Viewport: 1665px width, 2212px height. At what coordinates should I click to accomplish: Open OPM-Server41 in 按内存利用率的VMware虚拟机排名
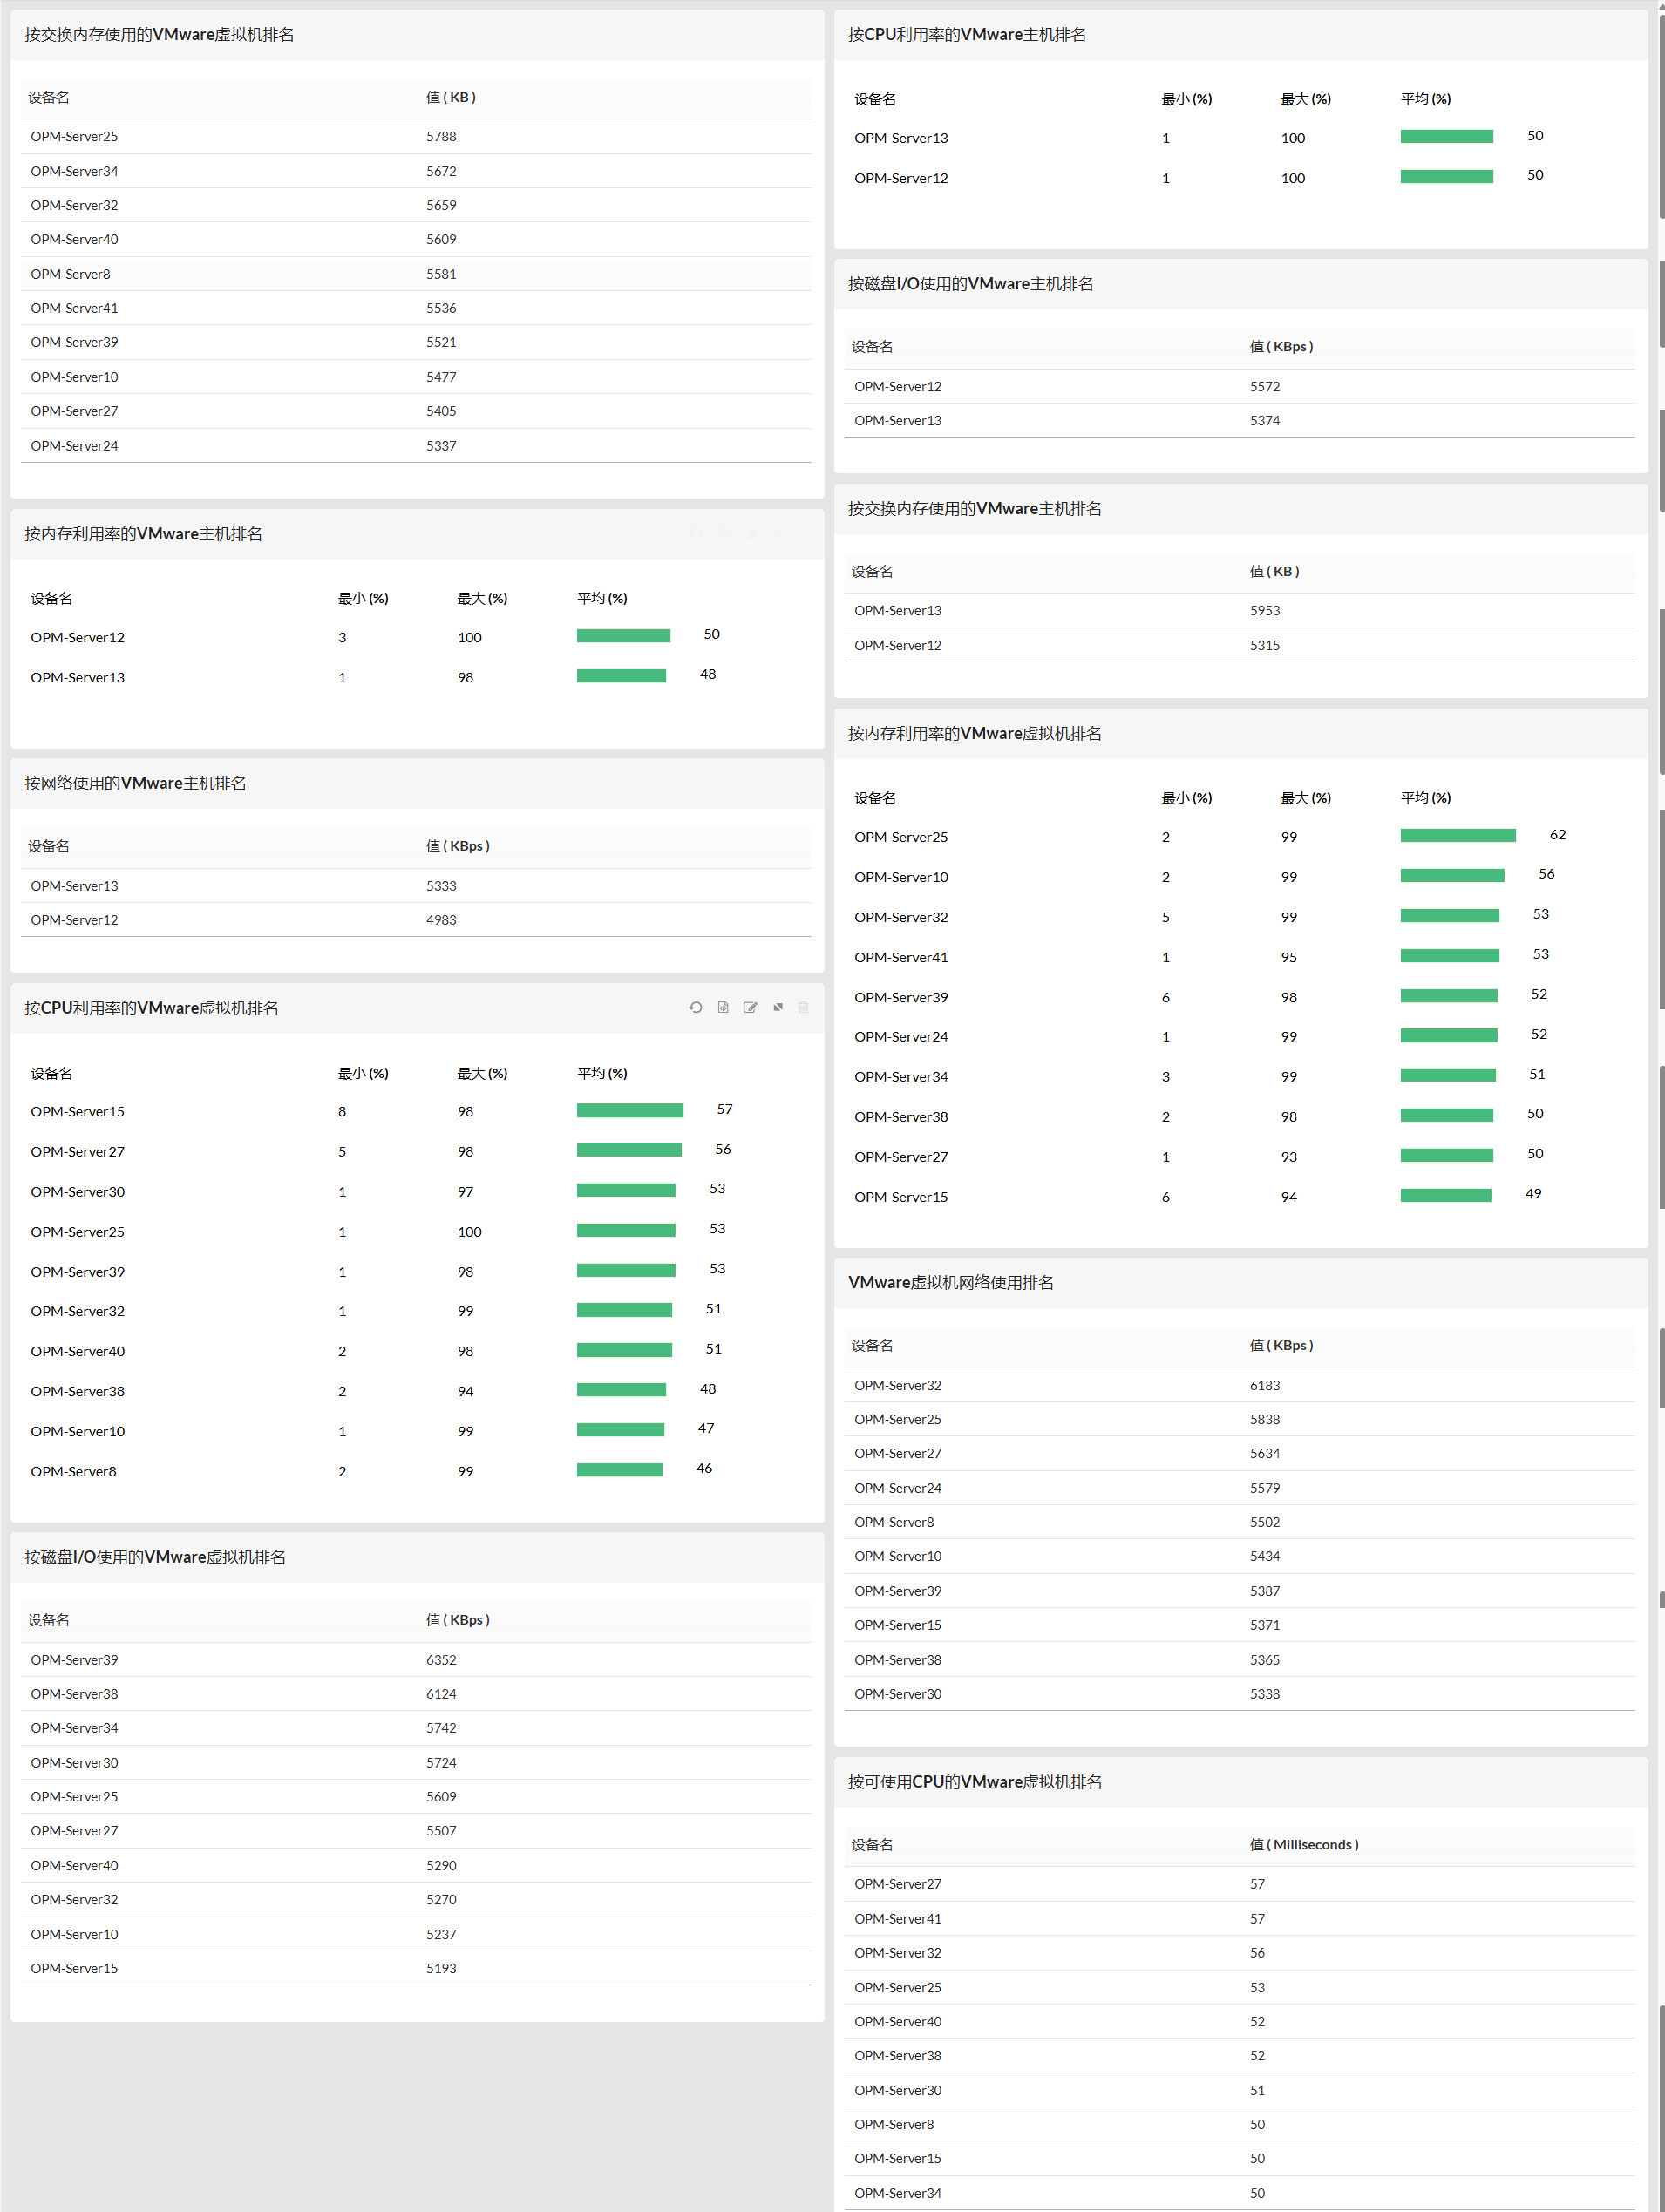(901, 957)
